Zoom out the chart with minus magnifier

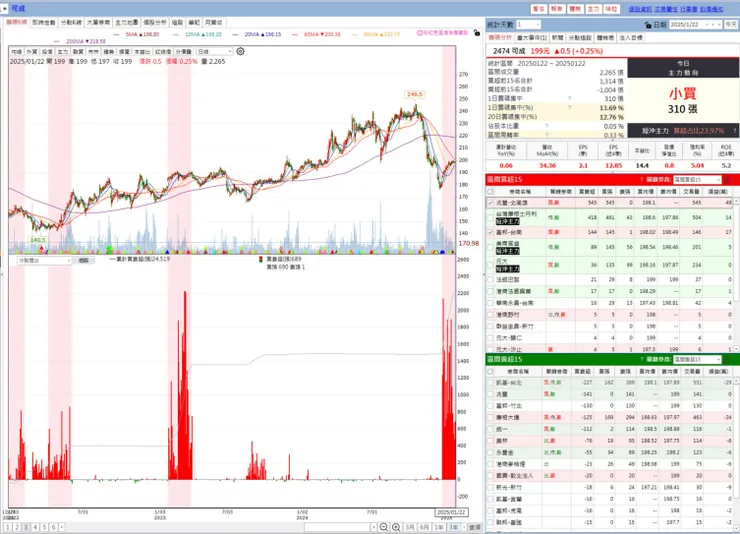(384, 527)
